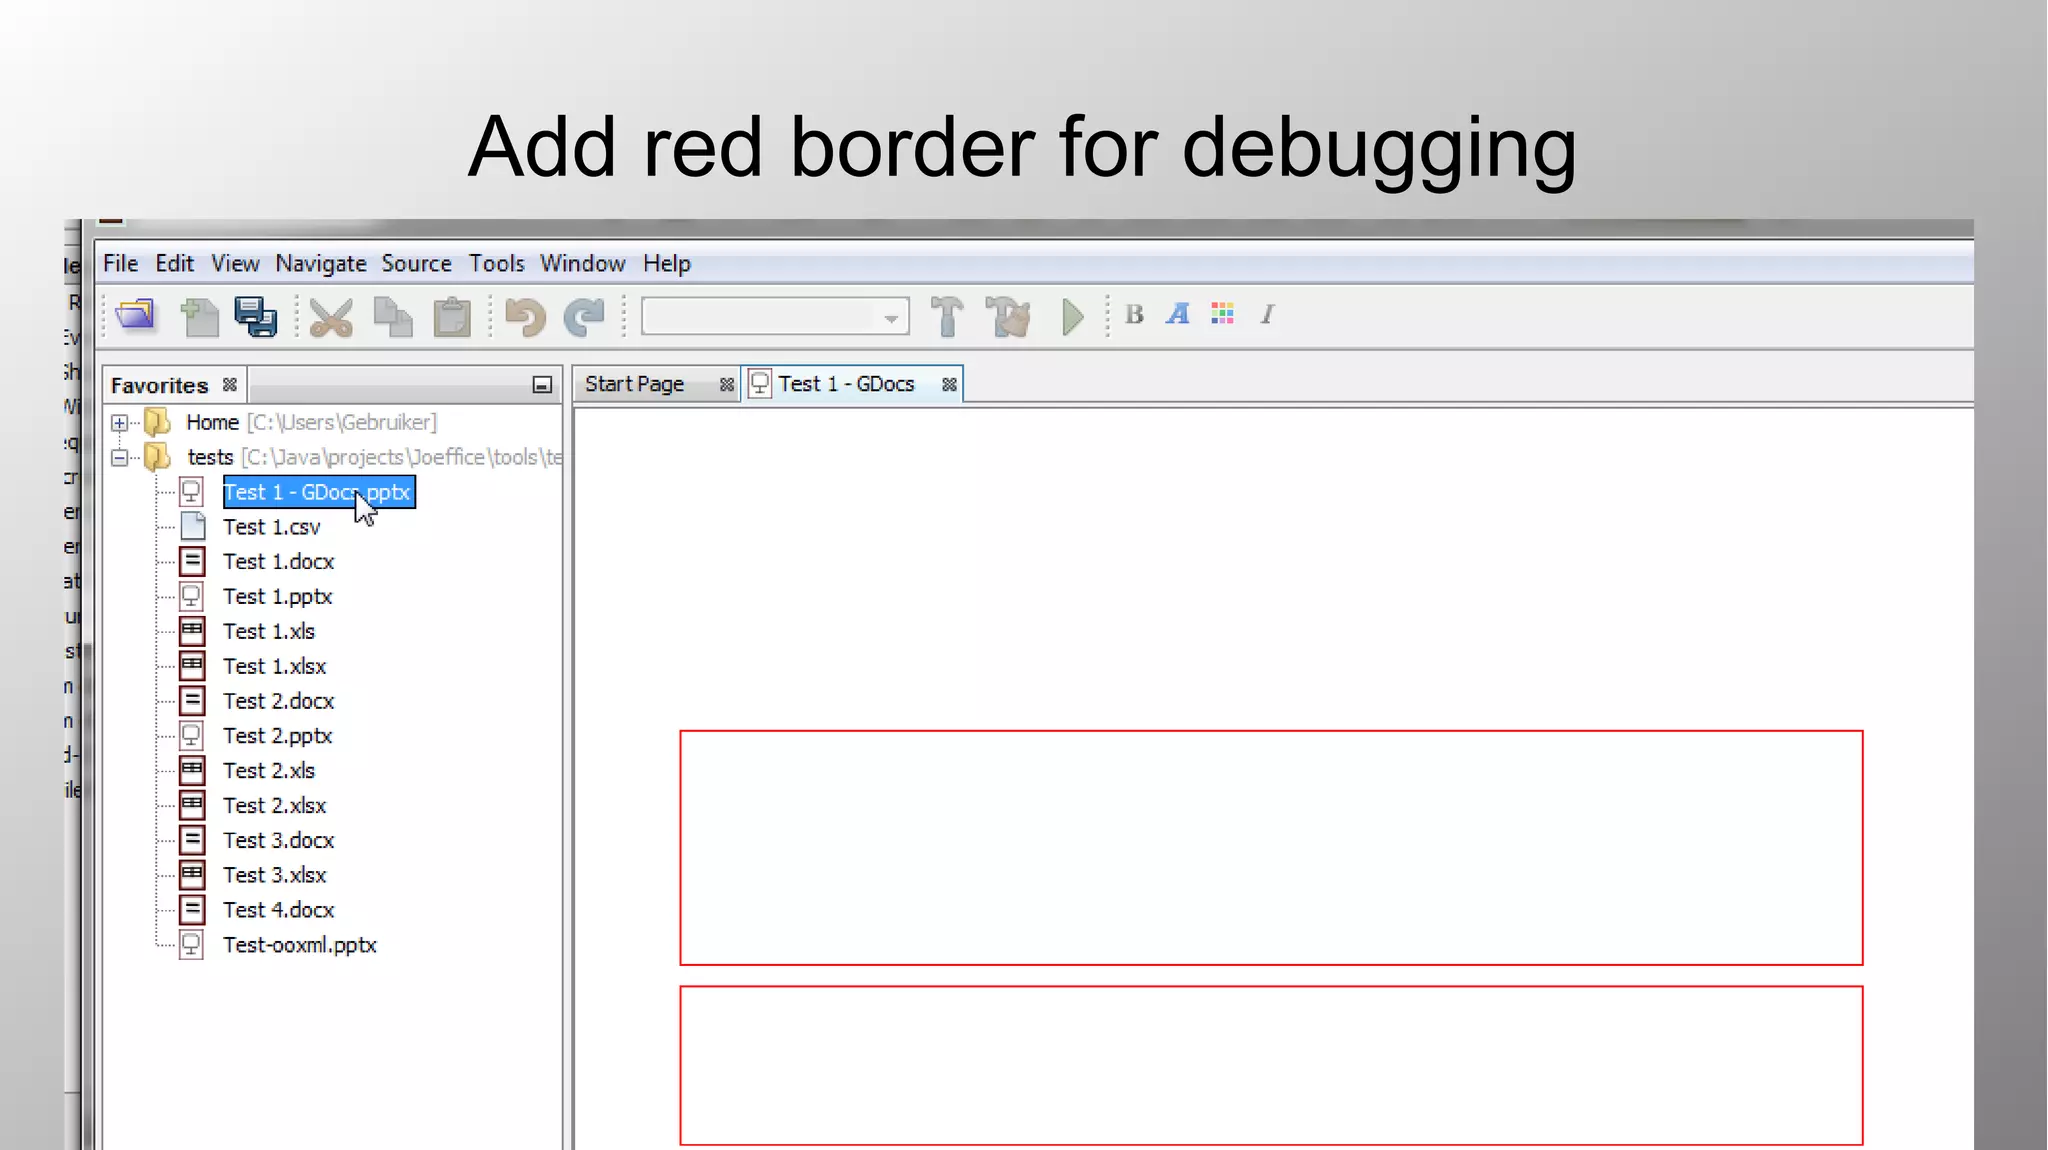Undo the last action

[525, 318]
